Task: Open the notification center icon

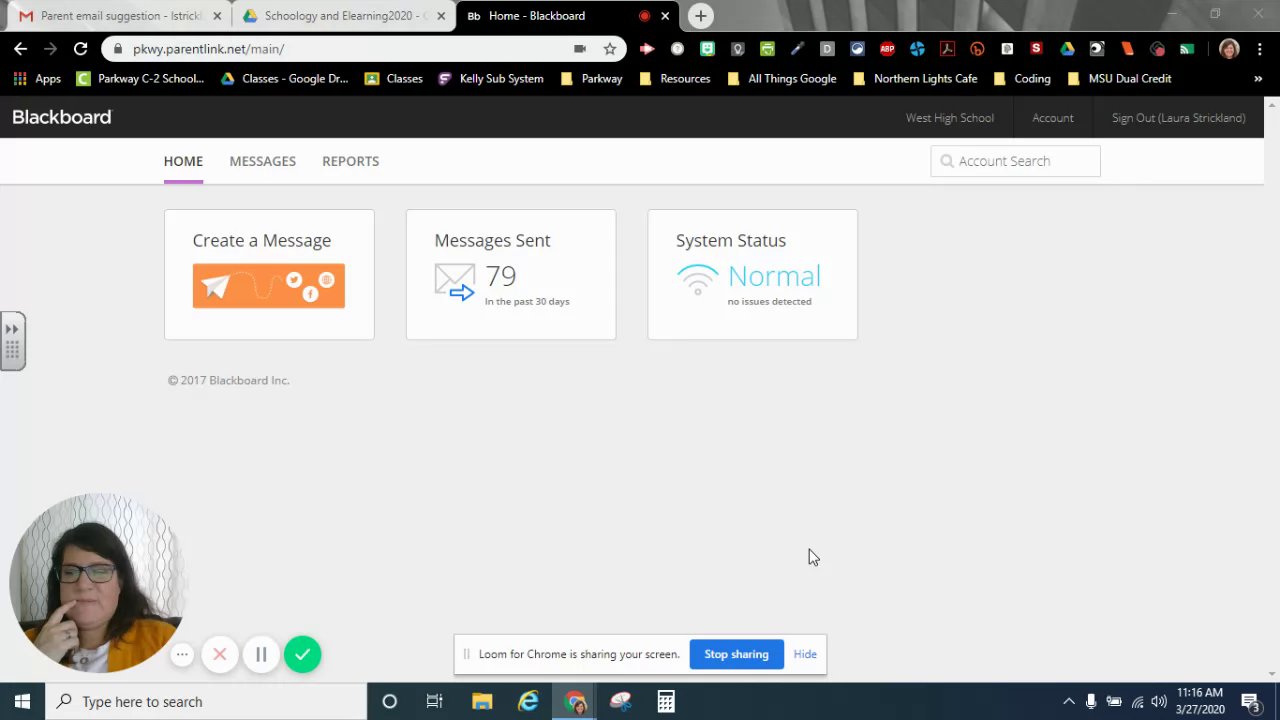Action: pyautogui.click(x=1249, y=701)
